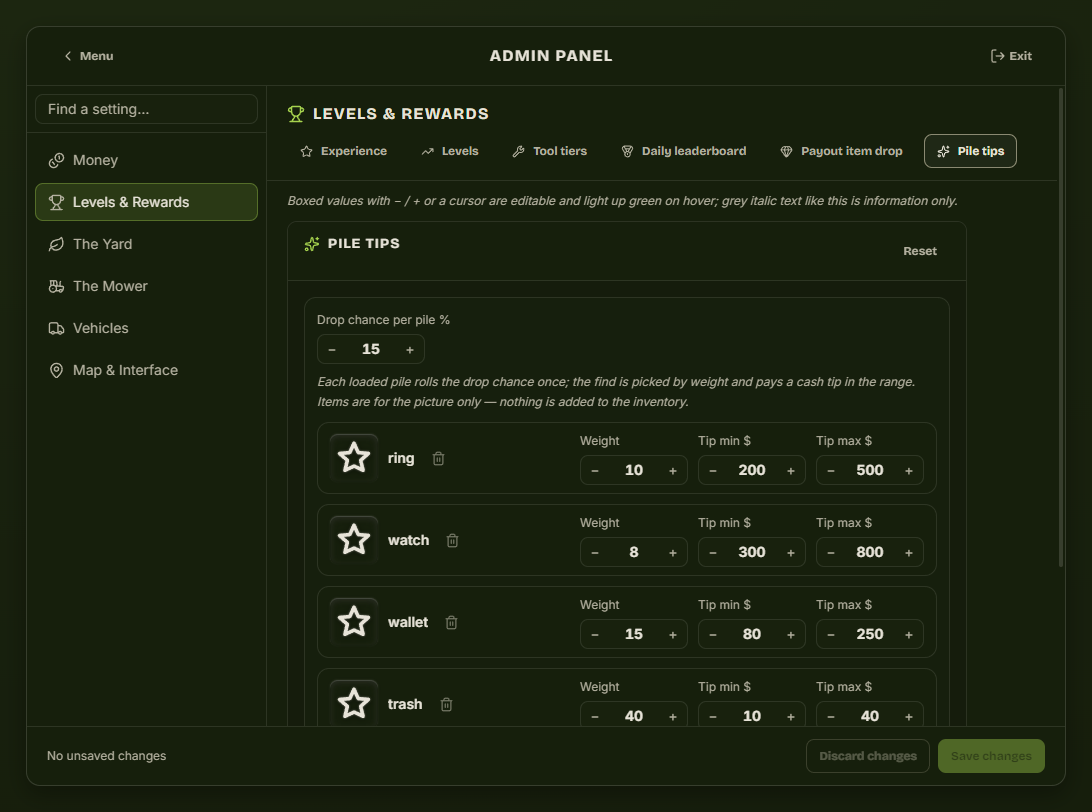
Task: Go back to the Menu
Action: [x=88, y=56]
